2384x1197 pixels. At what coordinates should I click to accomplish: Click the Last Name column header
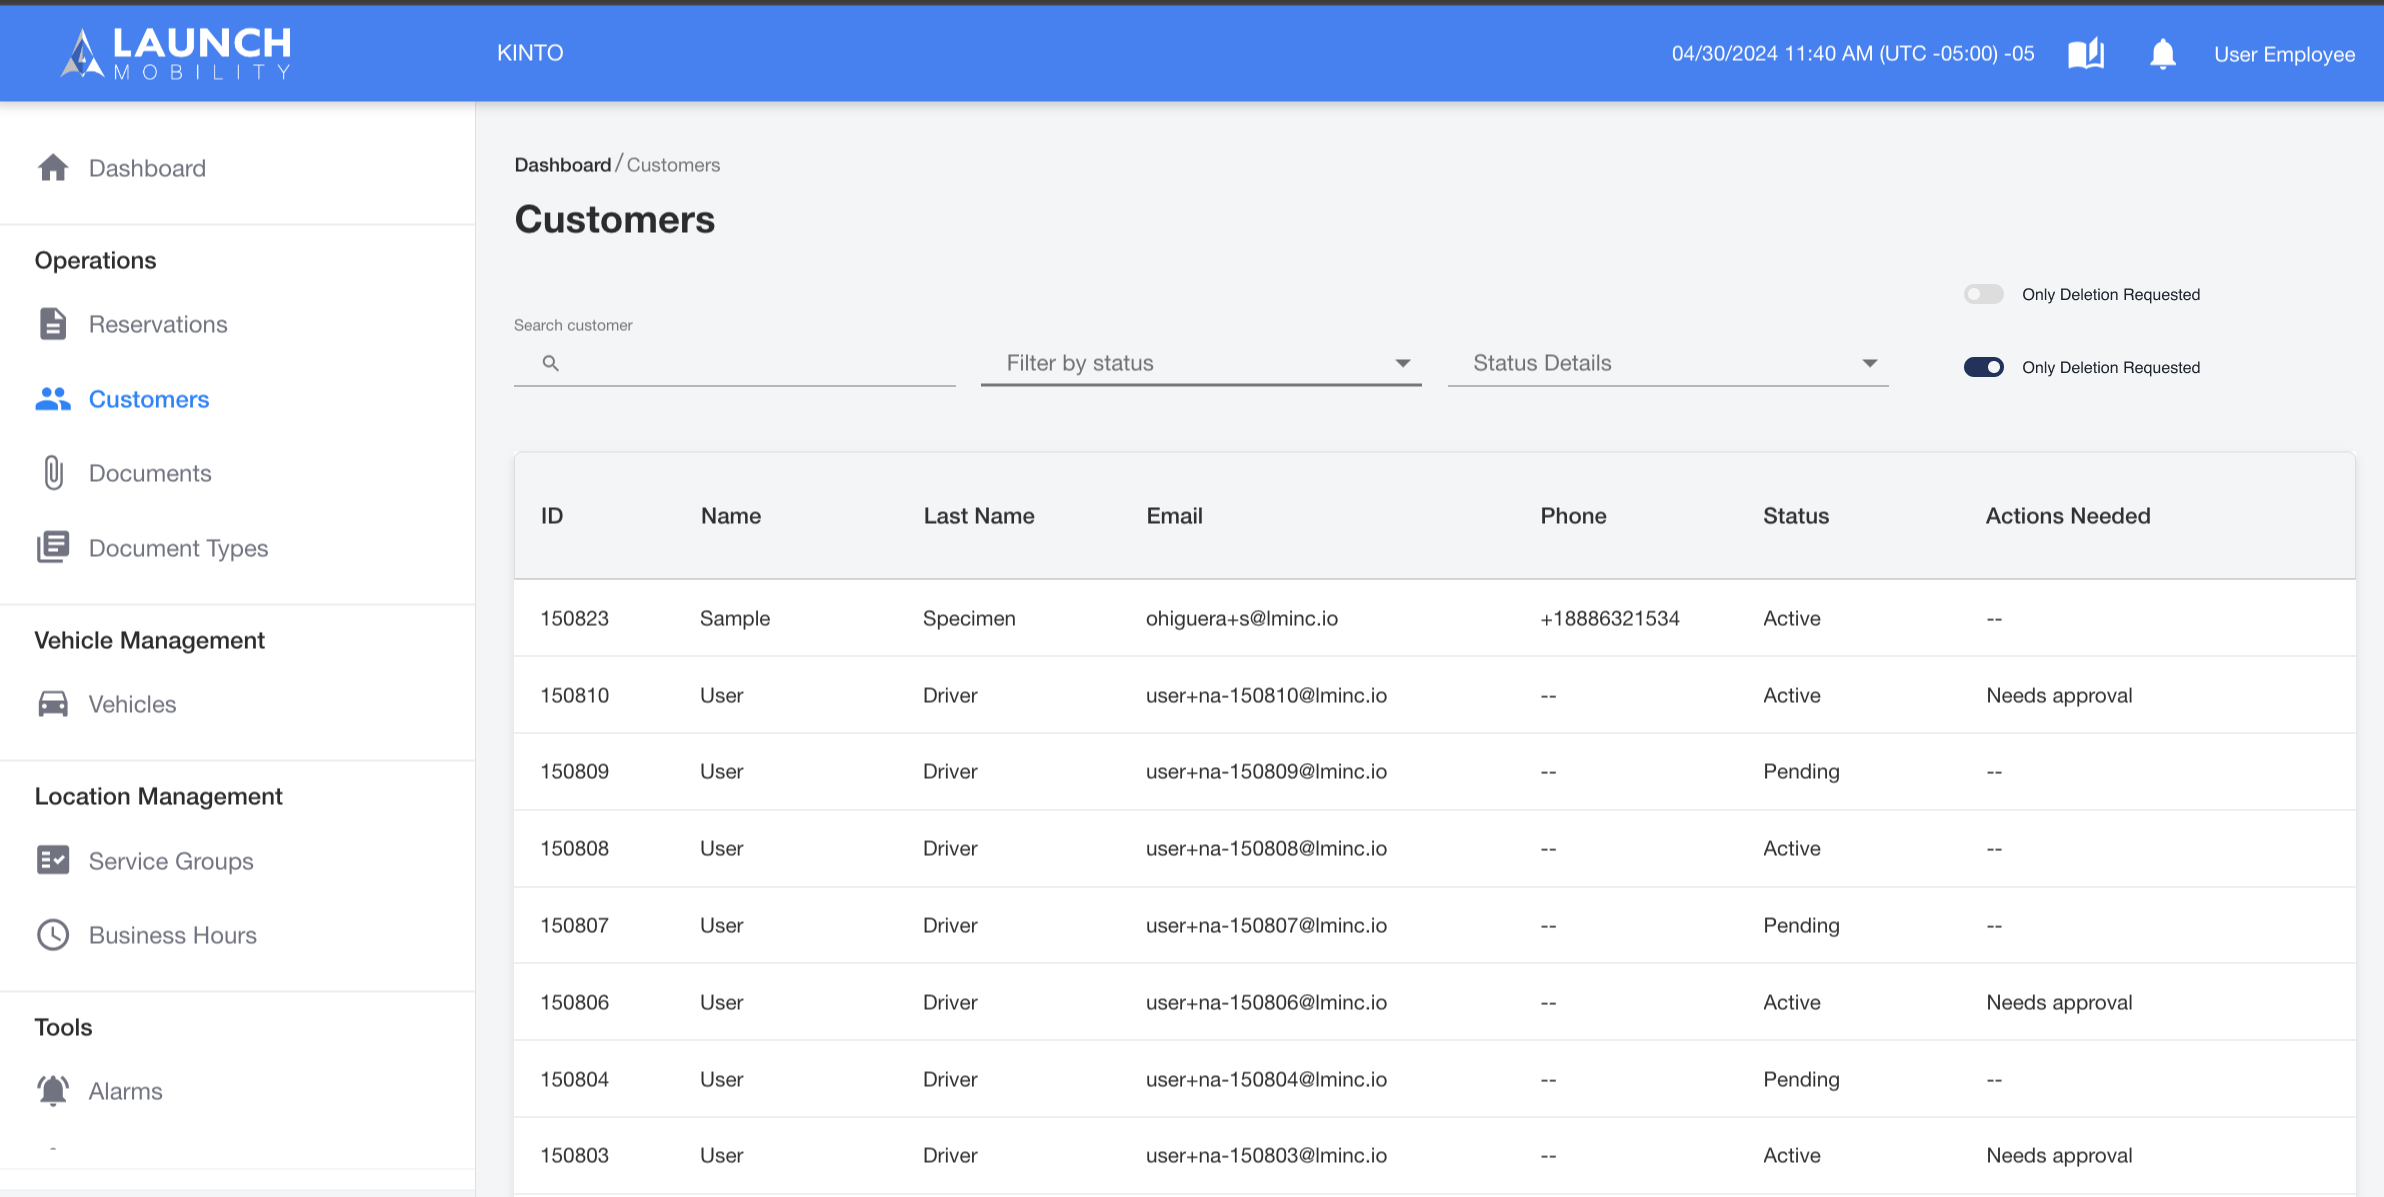pyautogui.click(x=979, y=516)
